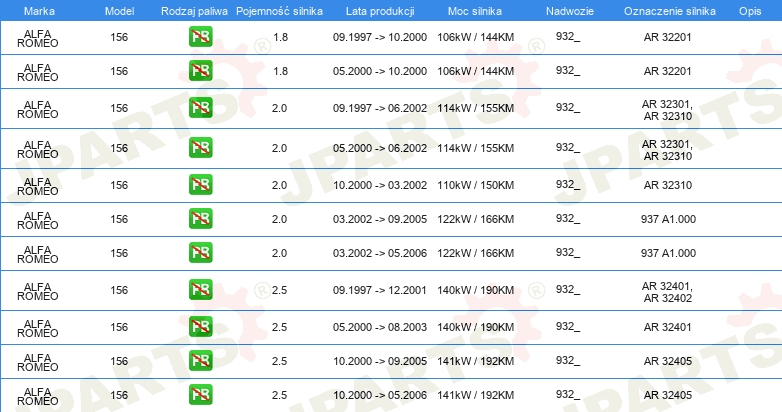Screen dimensions: 782x412
Task: Click ALFA ROMEO in 09.1997 -> 10.2000 row
Action: (x=37, y=38)
